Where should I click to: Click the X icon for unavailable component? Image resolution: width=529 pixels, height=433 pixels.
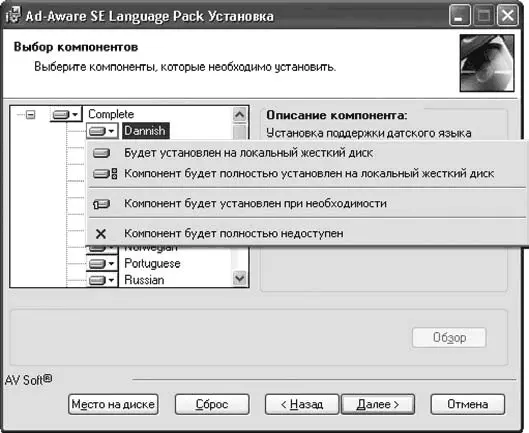click(x=101, y=234)
